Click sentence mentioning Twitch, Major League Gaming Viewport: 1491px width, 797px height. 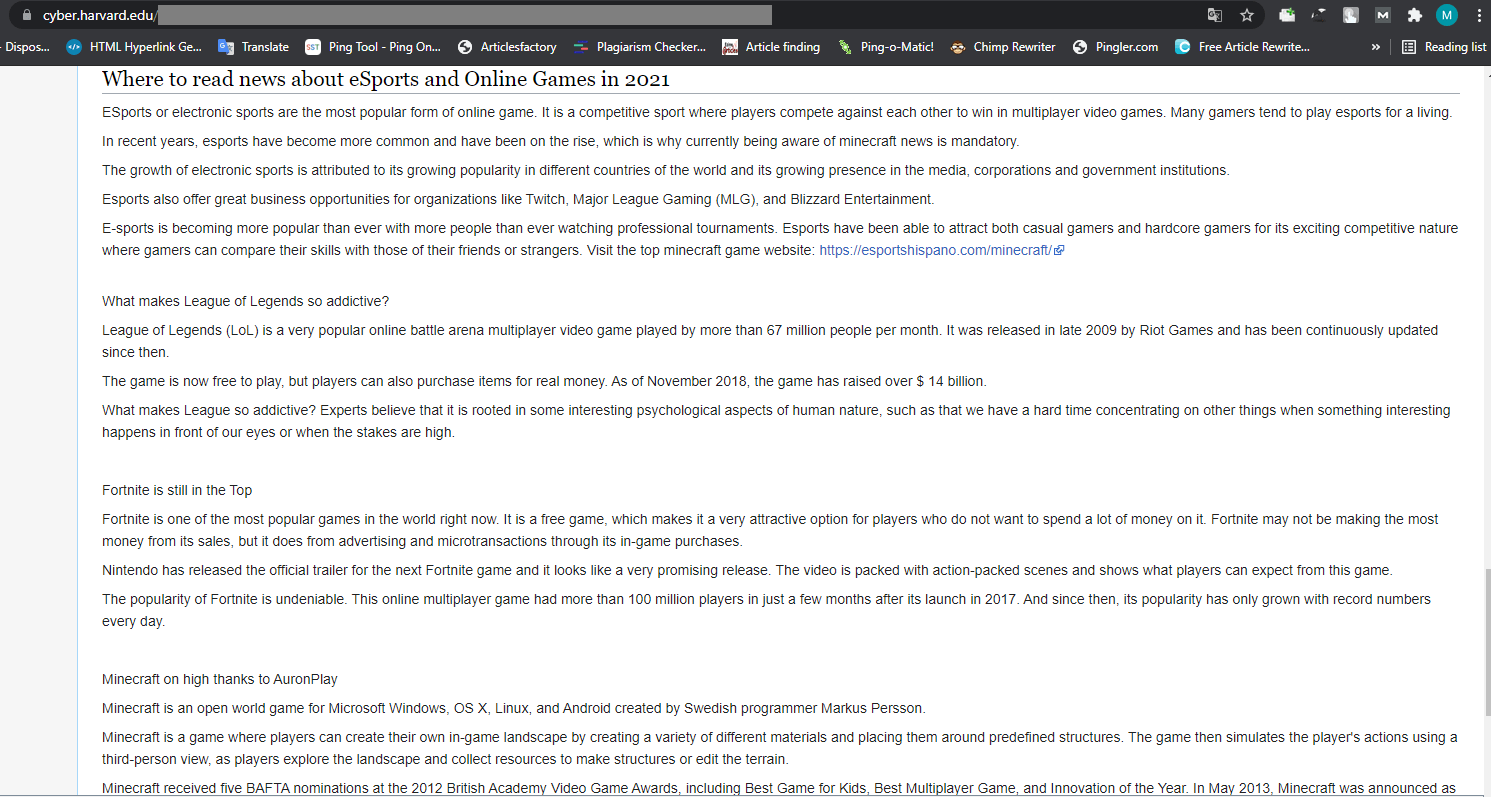518,199
